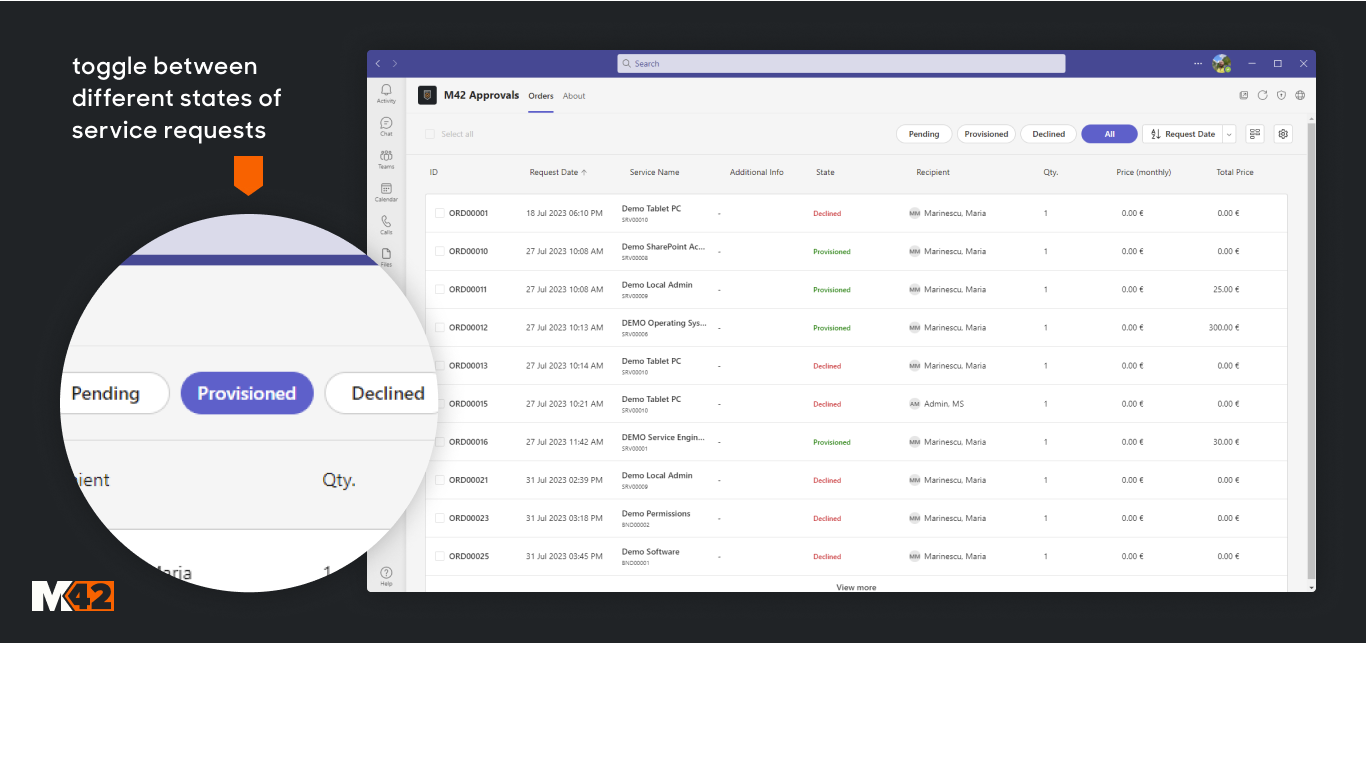Click the Demo Permissions service name
The image size is (1366, 768).
tap(656, 513)
